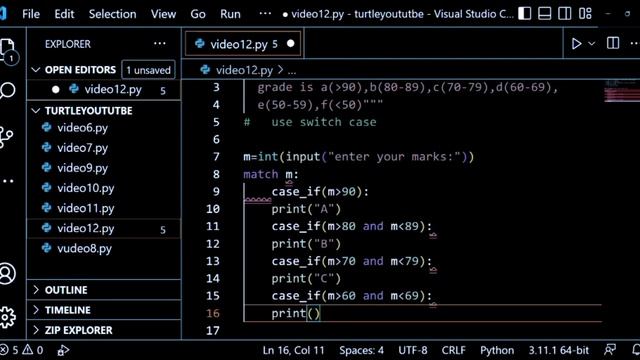
Task: Open video6.py in the explorer
Action: pos(104,128)
